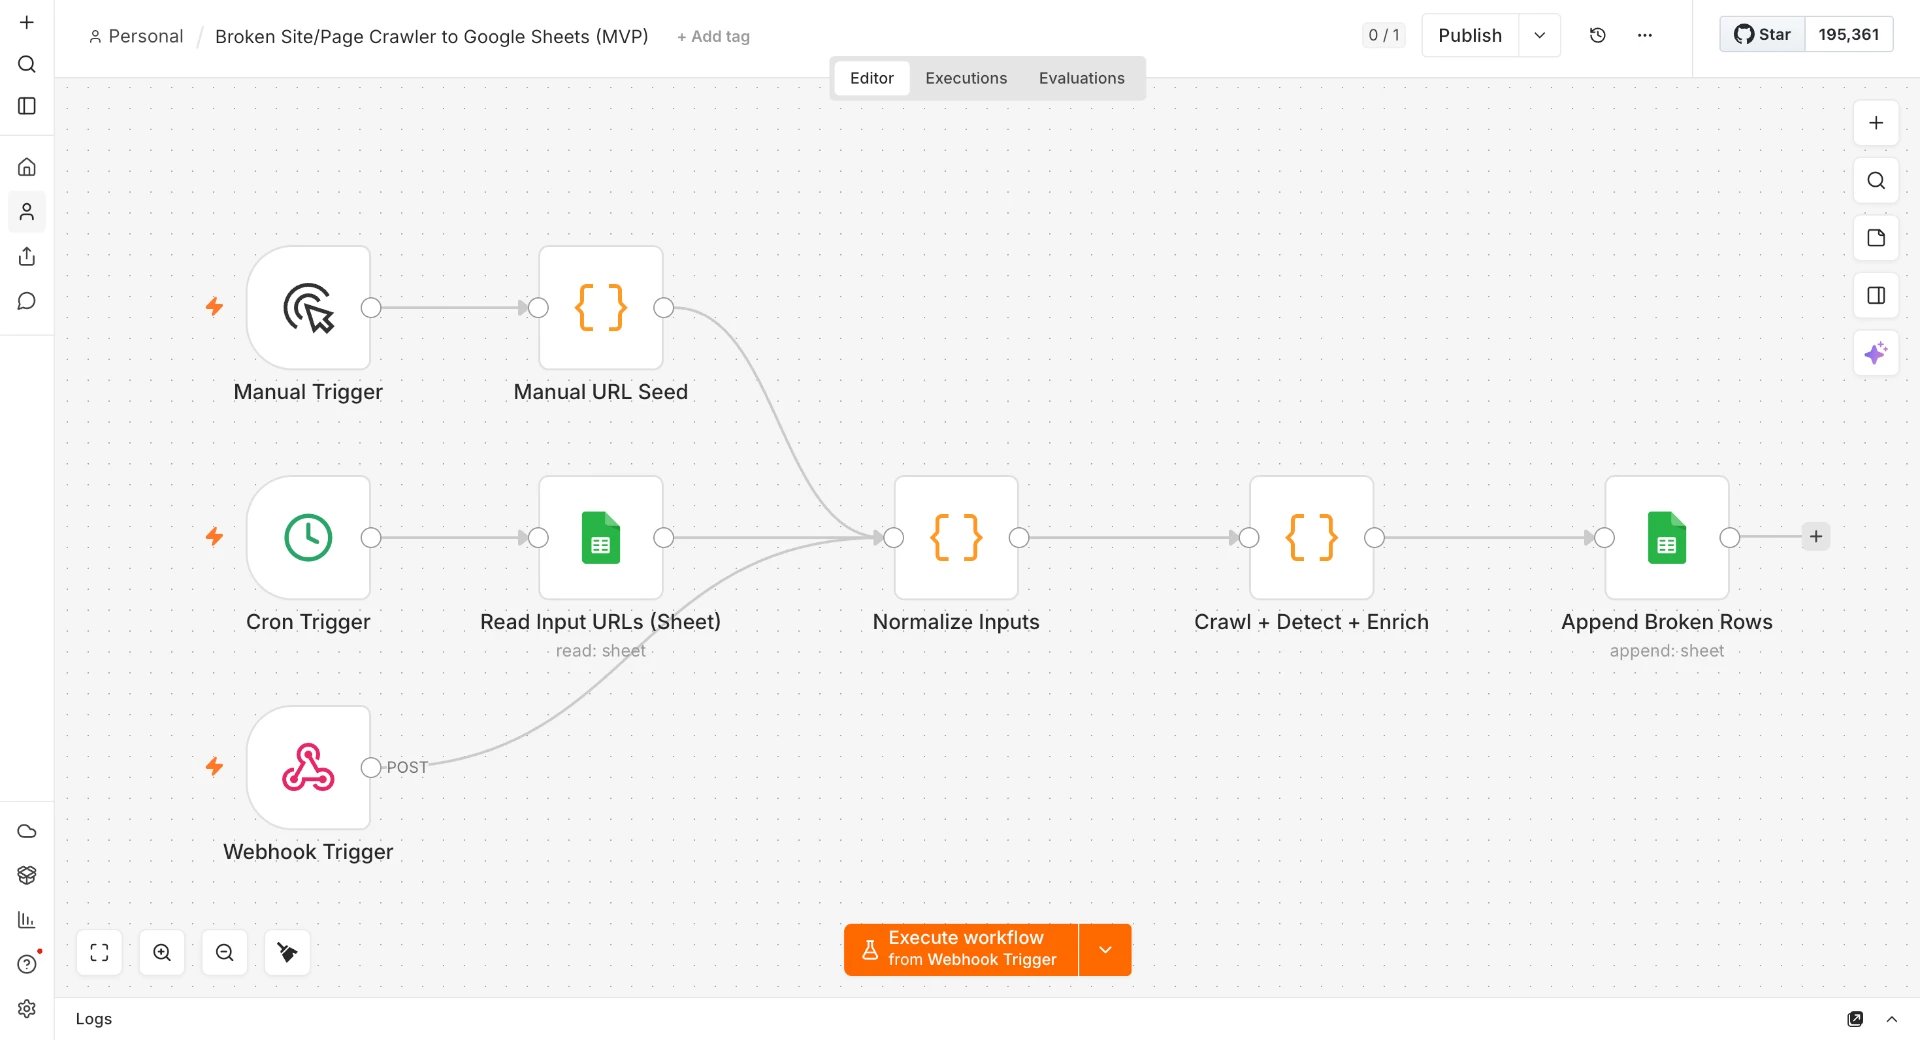
Task: Go to Home in the left sidebar
Action: click(x=27, y=167)
